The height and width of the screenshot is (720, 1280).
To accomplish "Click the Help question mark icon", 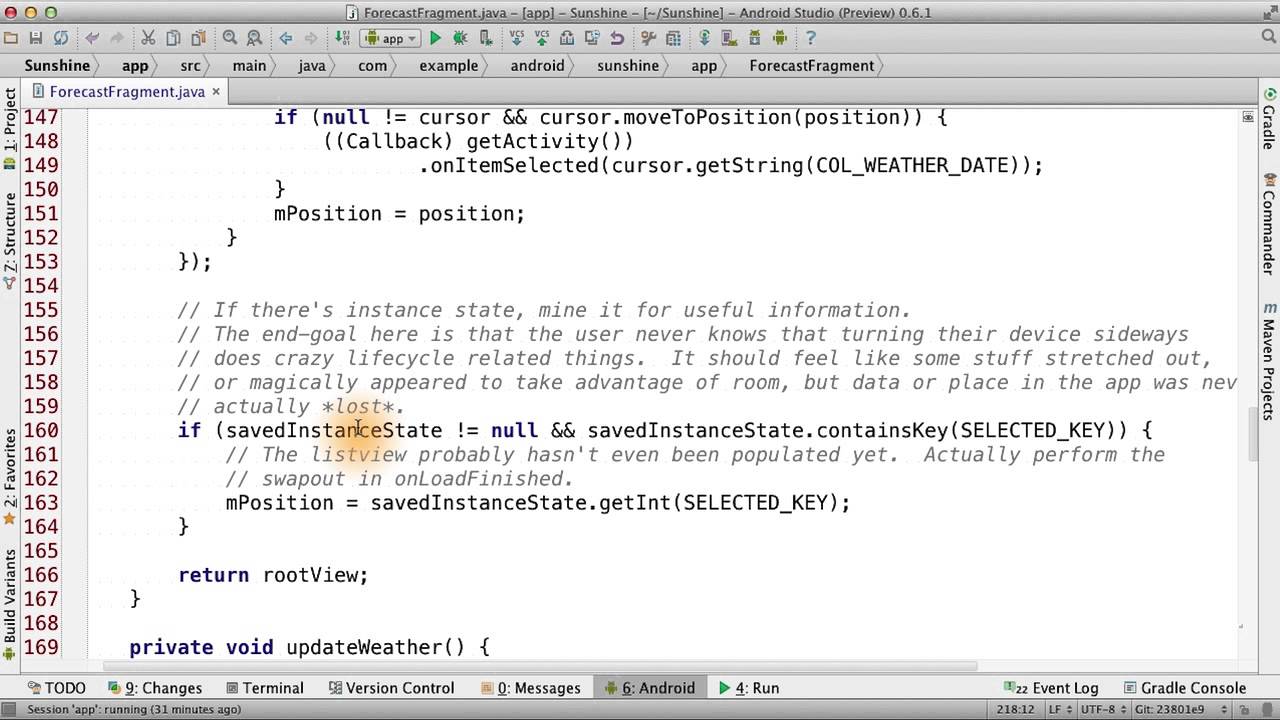I will pyautogui.click(x=810, y=38).
